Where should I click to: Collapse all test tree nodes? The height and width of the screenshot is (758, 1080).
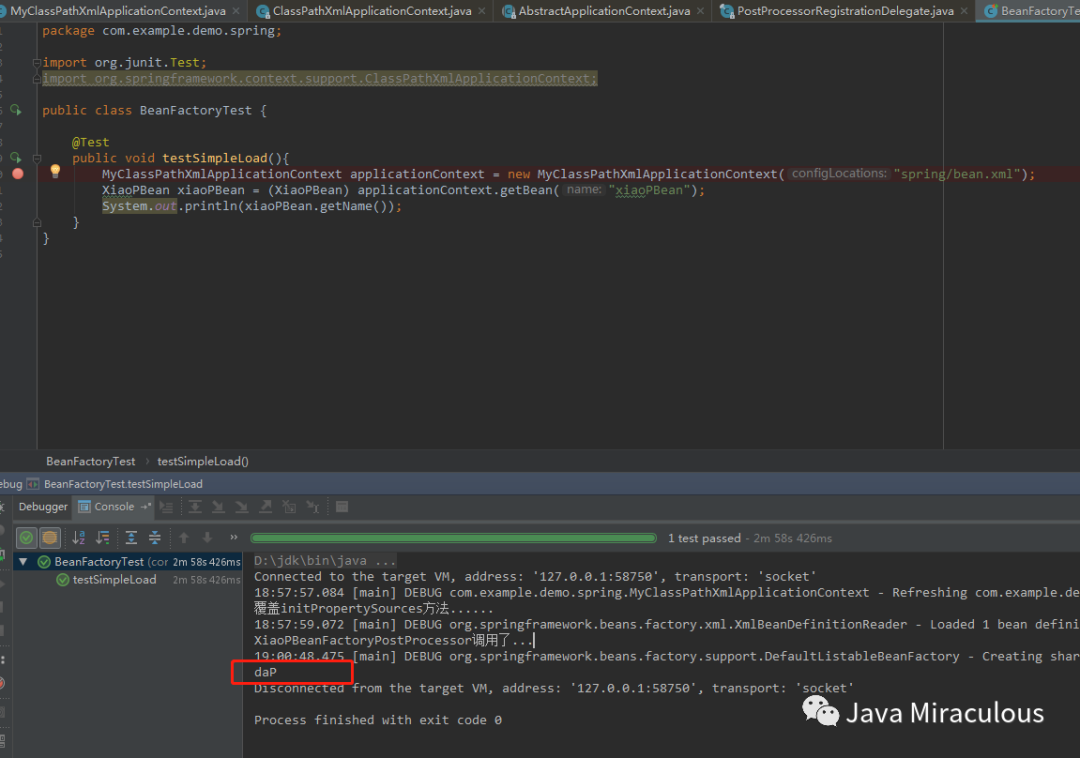[x=154, y=538]
